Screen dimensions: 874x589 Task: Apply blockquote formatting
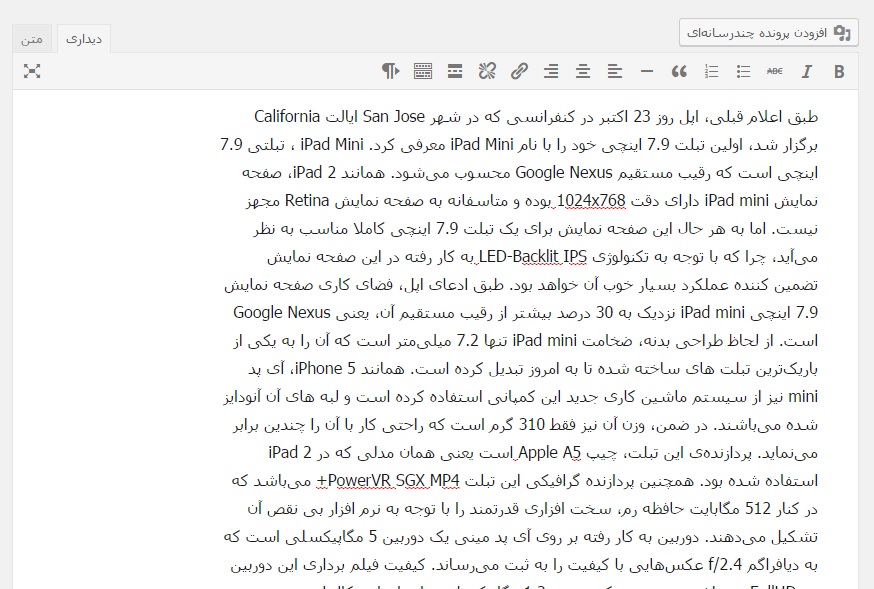coord(679,71)
